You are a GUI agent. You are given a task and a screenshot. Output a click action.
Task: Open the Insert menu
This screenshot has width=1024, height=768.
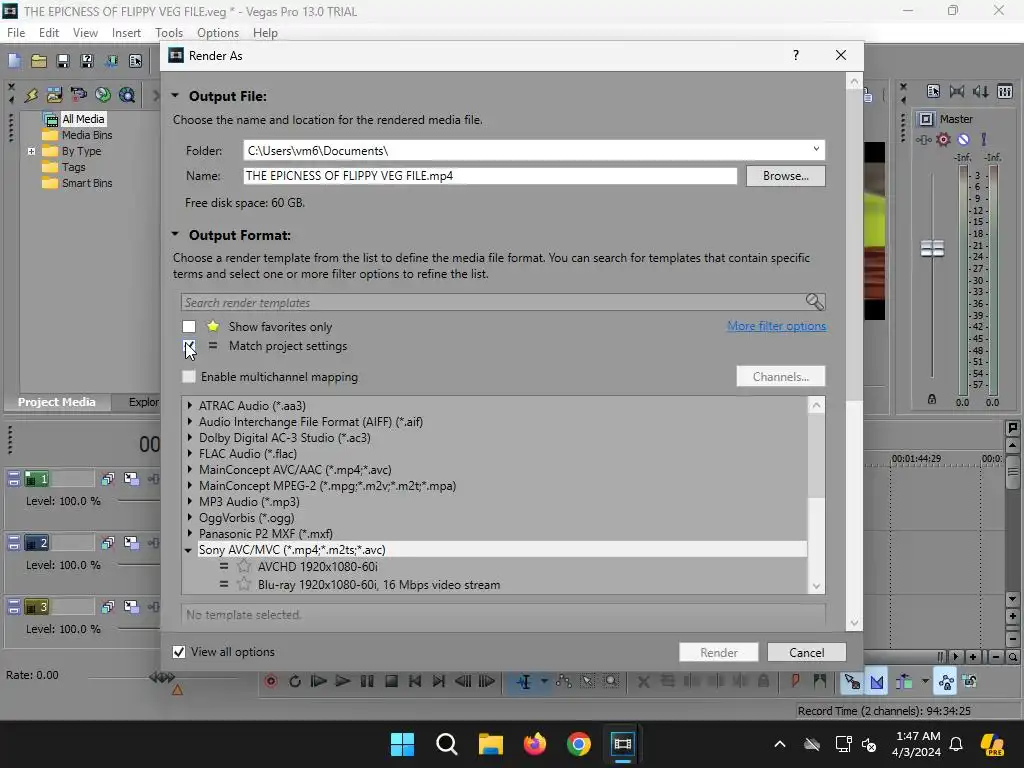(126, 33)
